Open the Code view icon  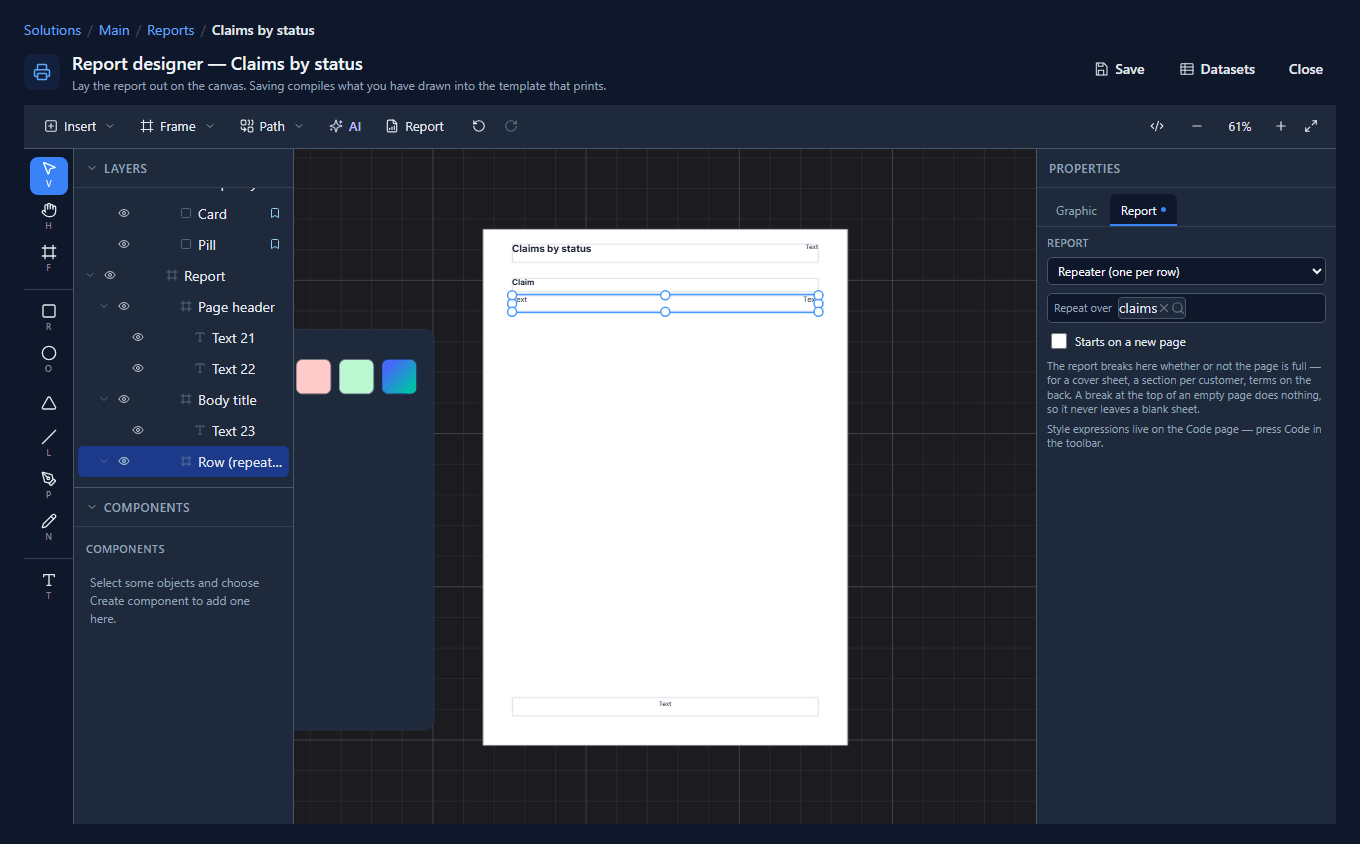1157,126
